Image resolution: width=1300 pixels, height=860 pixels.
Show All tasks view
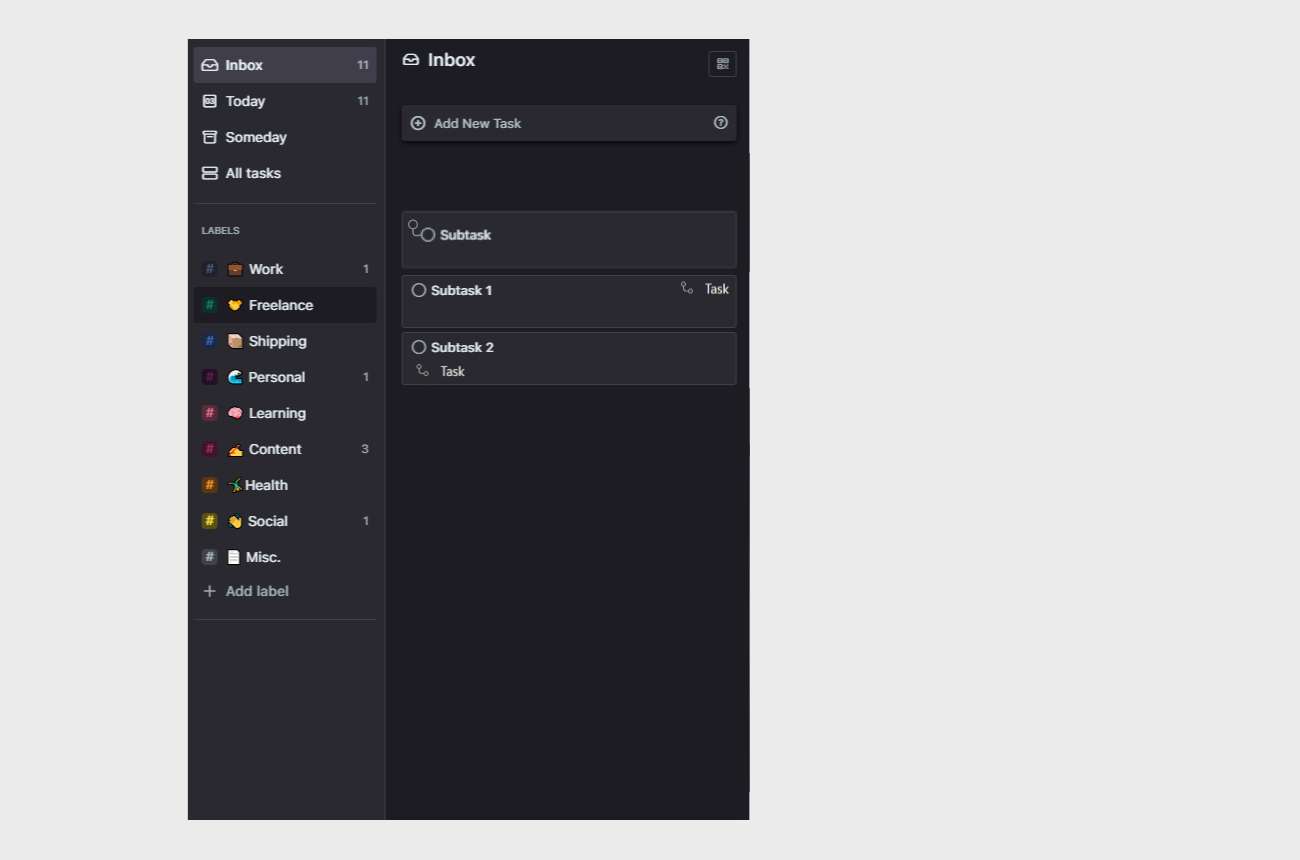[285, 173]
